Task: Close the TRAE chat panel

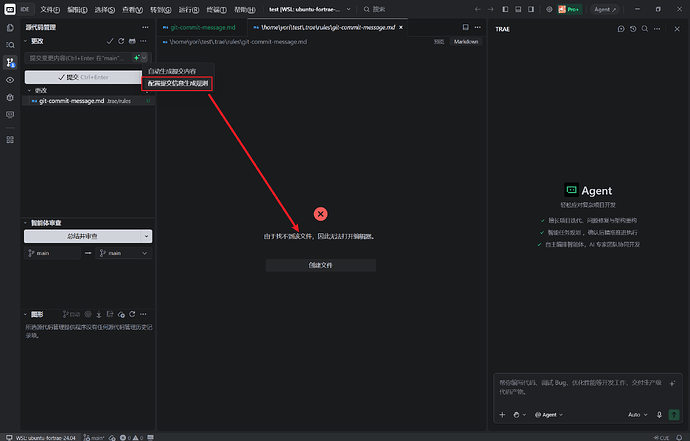Action: pyautogui.click(x=677, y=29)
